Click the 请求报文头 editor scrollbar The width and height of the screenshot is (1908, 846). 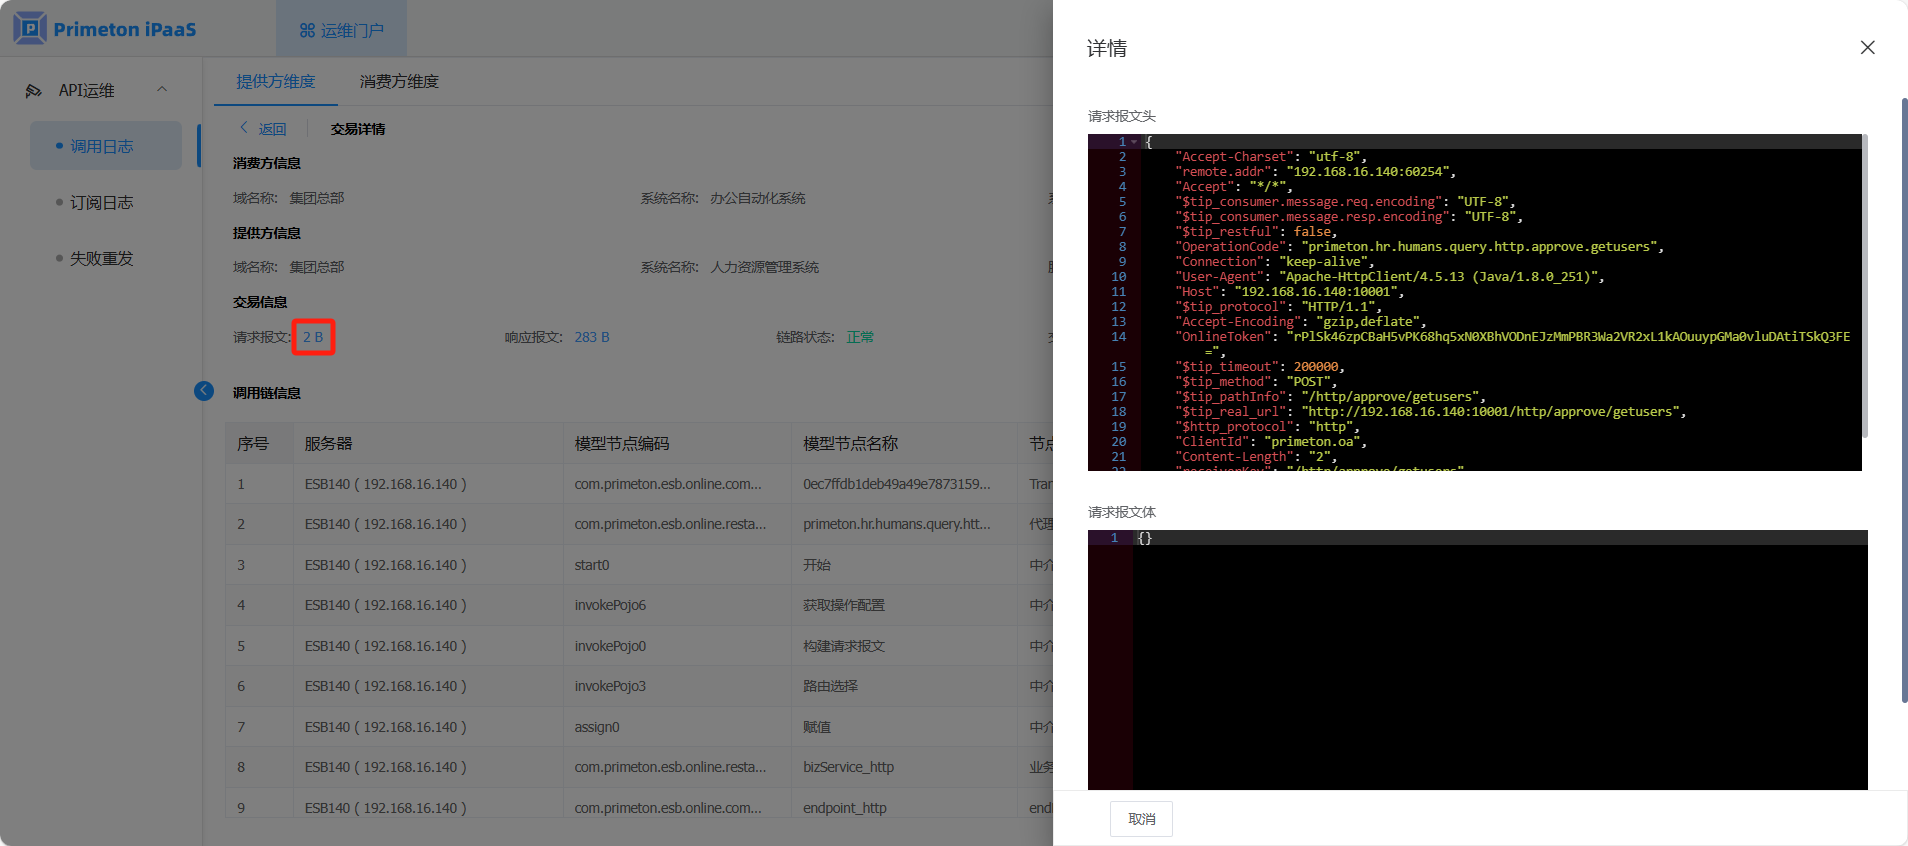pos(1865,290)
